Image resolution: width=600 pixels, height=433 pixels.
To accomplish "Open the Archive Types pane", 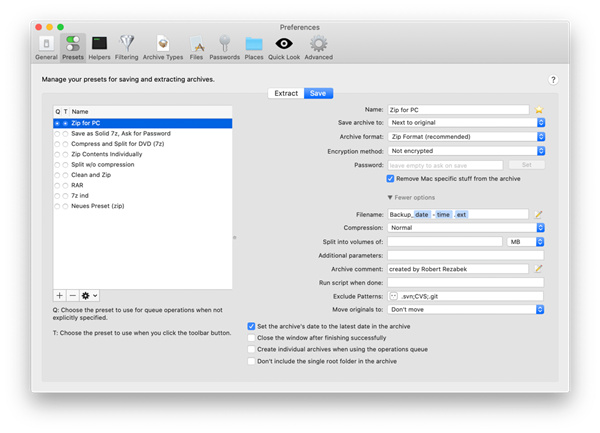I will click(x=163, y=47).
